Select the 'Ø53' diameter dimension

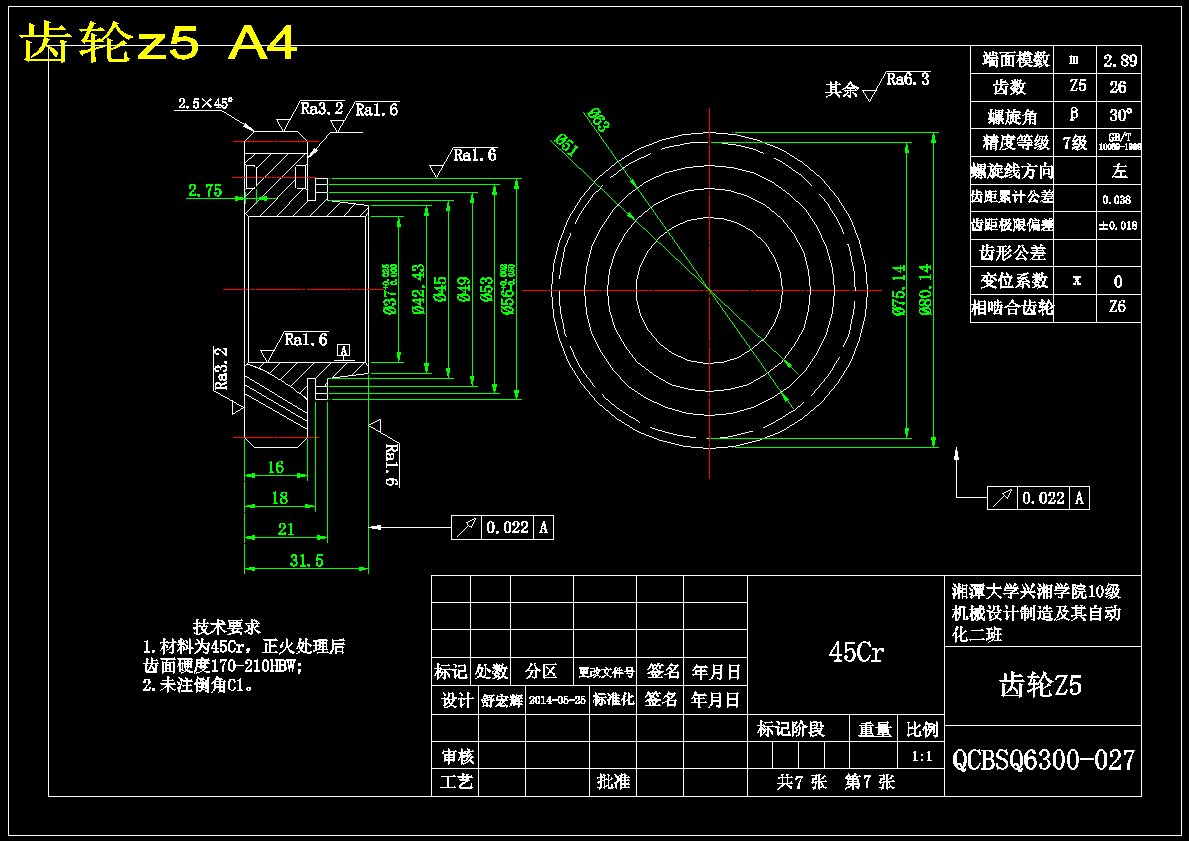pos(487,290)
